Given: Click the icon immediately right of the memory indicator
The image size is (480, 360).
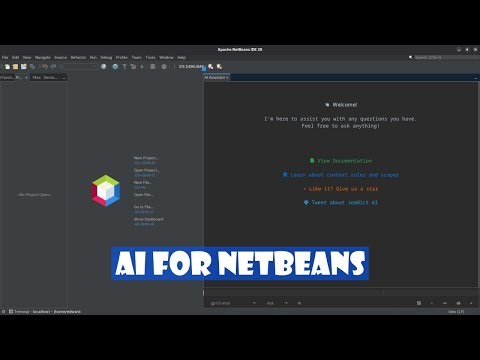Looking at the screenshot, I should 211,67.
